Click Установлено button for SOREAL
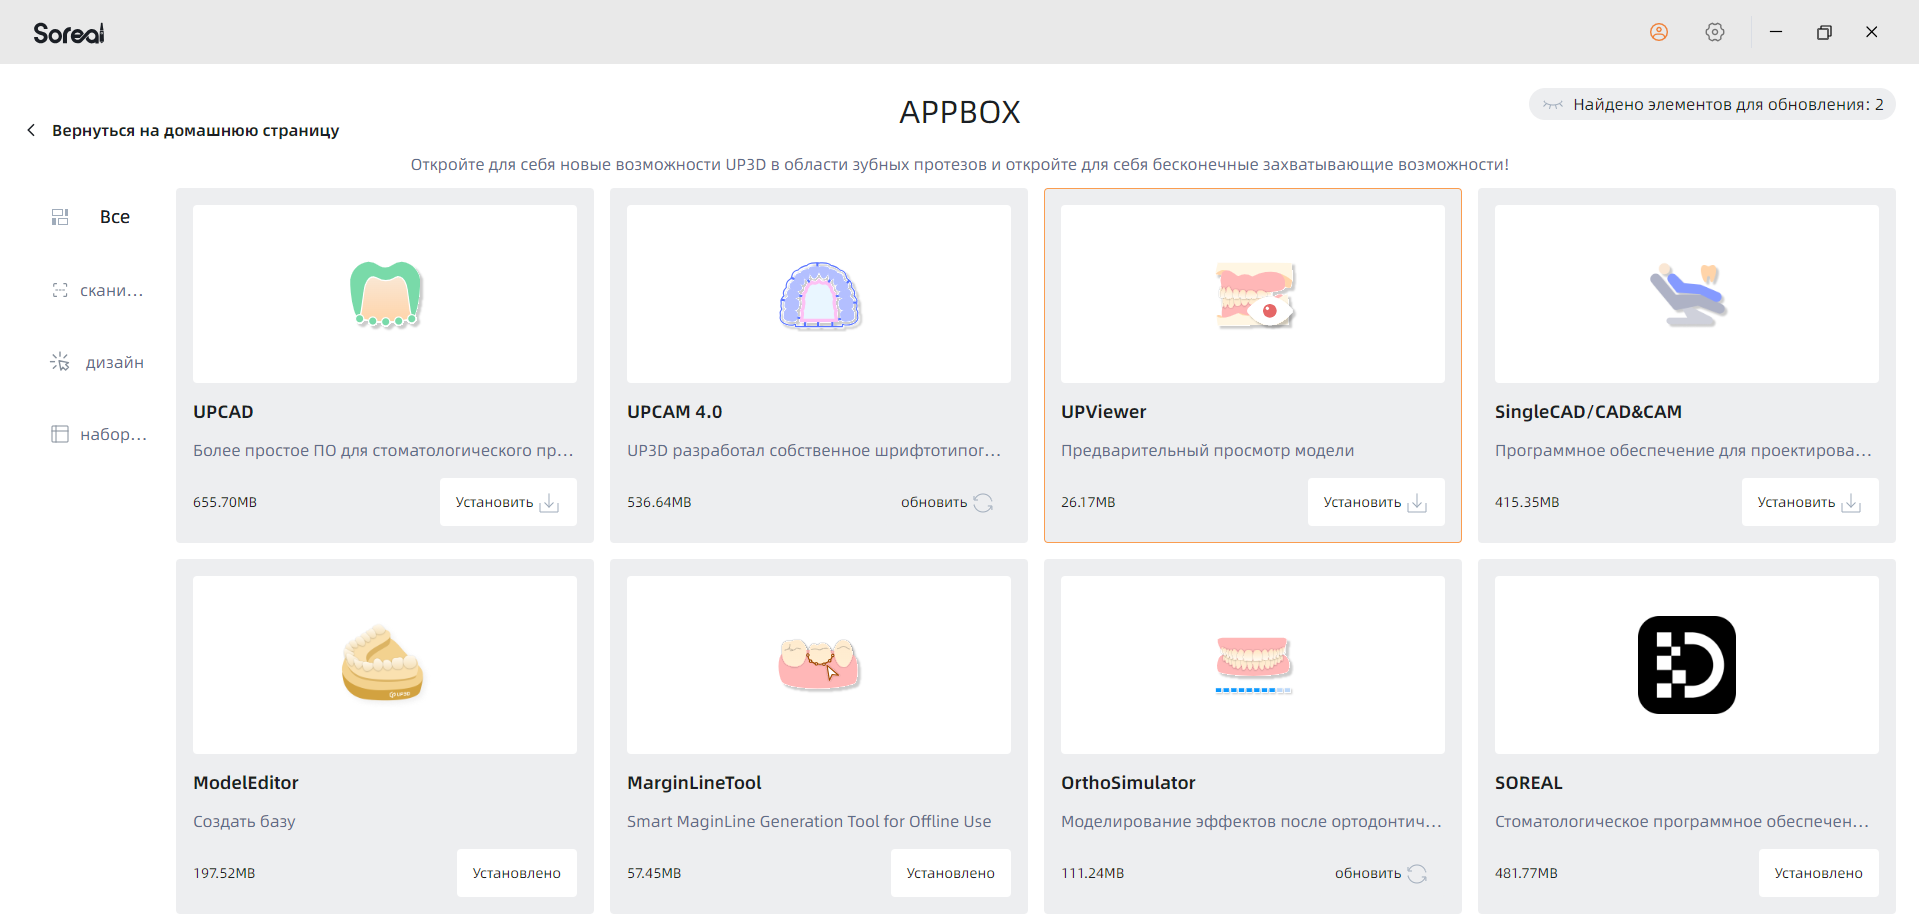This screenshot has width=1919, height=917. click(x=1819, y=873)
